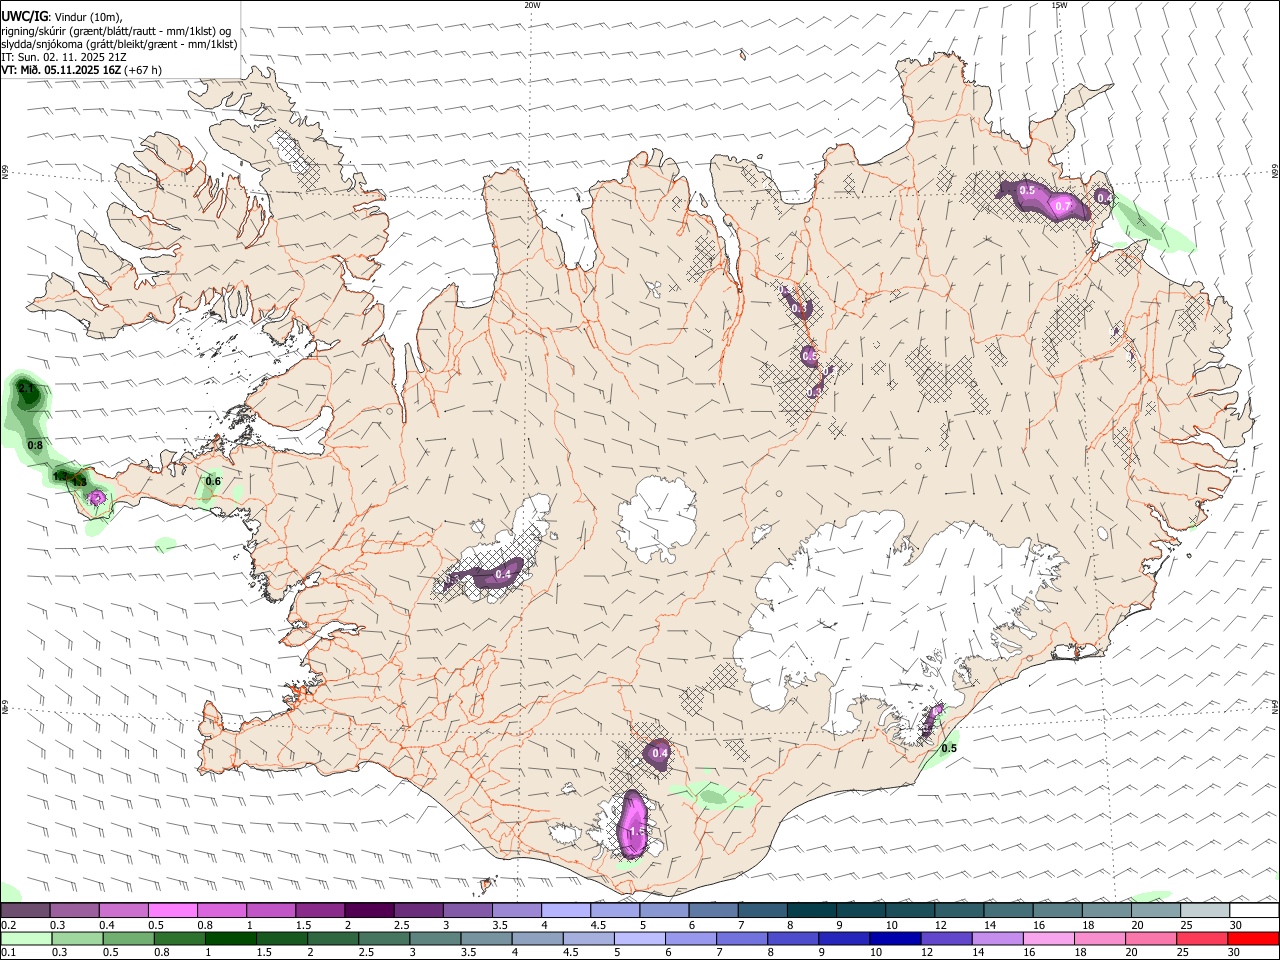Click the UWC/IG title text
The width and height of the screenshot is (1280, 960).
click(24, 17)
